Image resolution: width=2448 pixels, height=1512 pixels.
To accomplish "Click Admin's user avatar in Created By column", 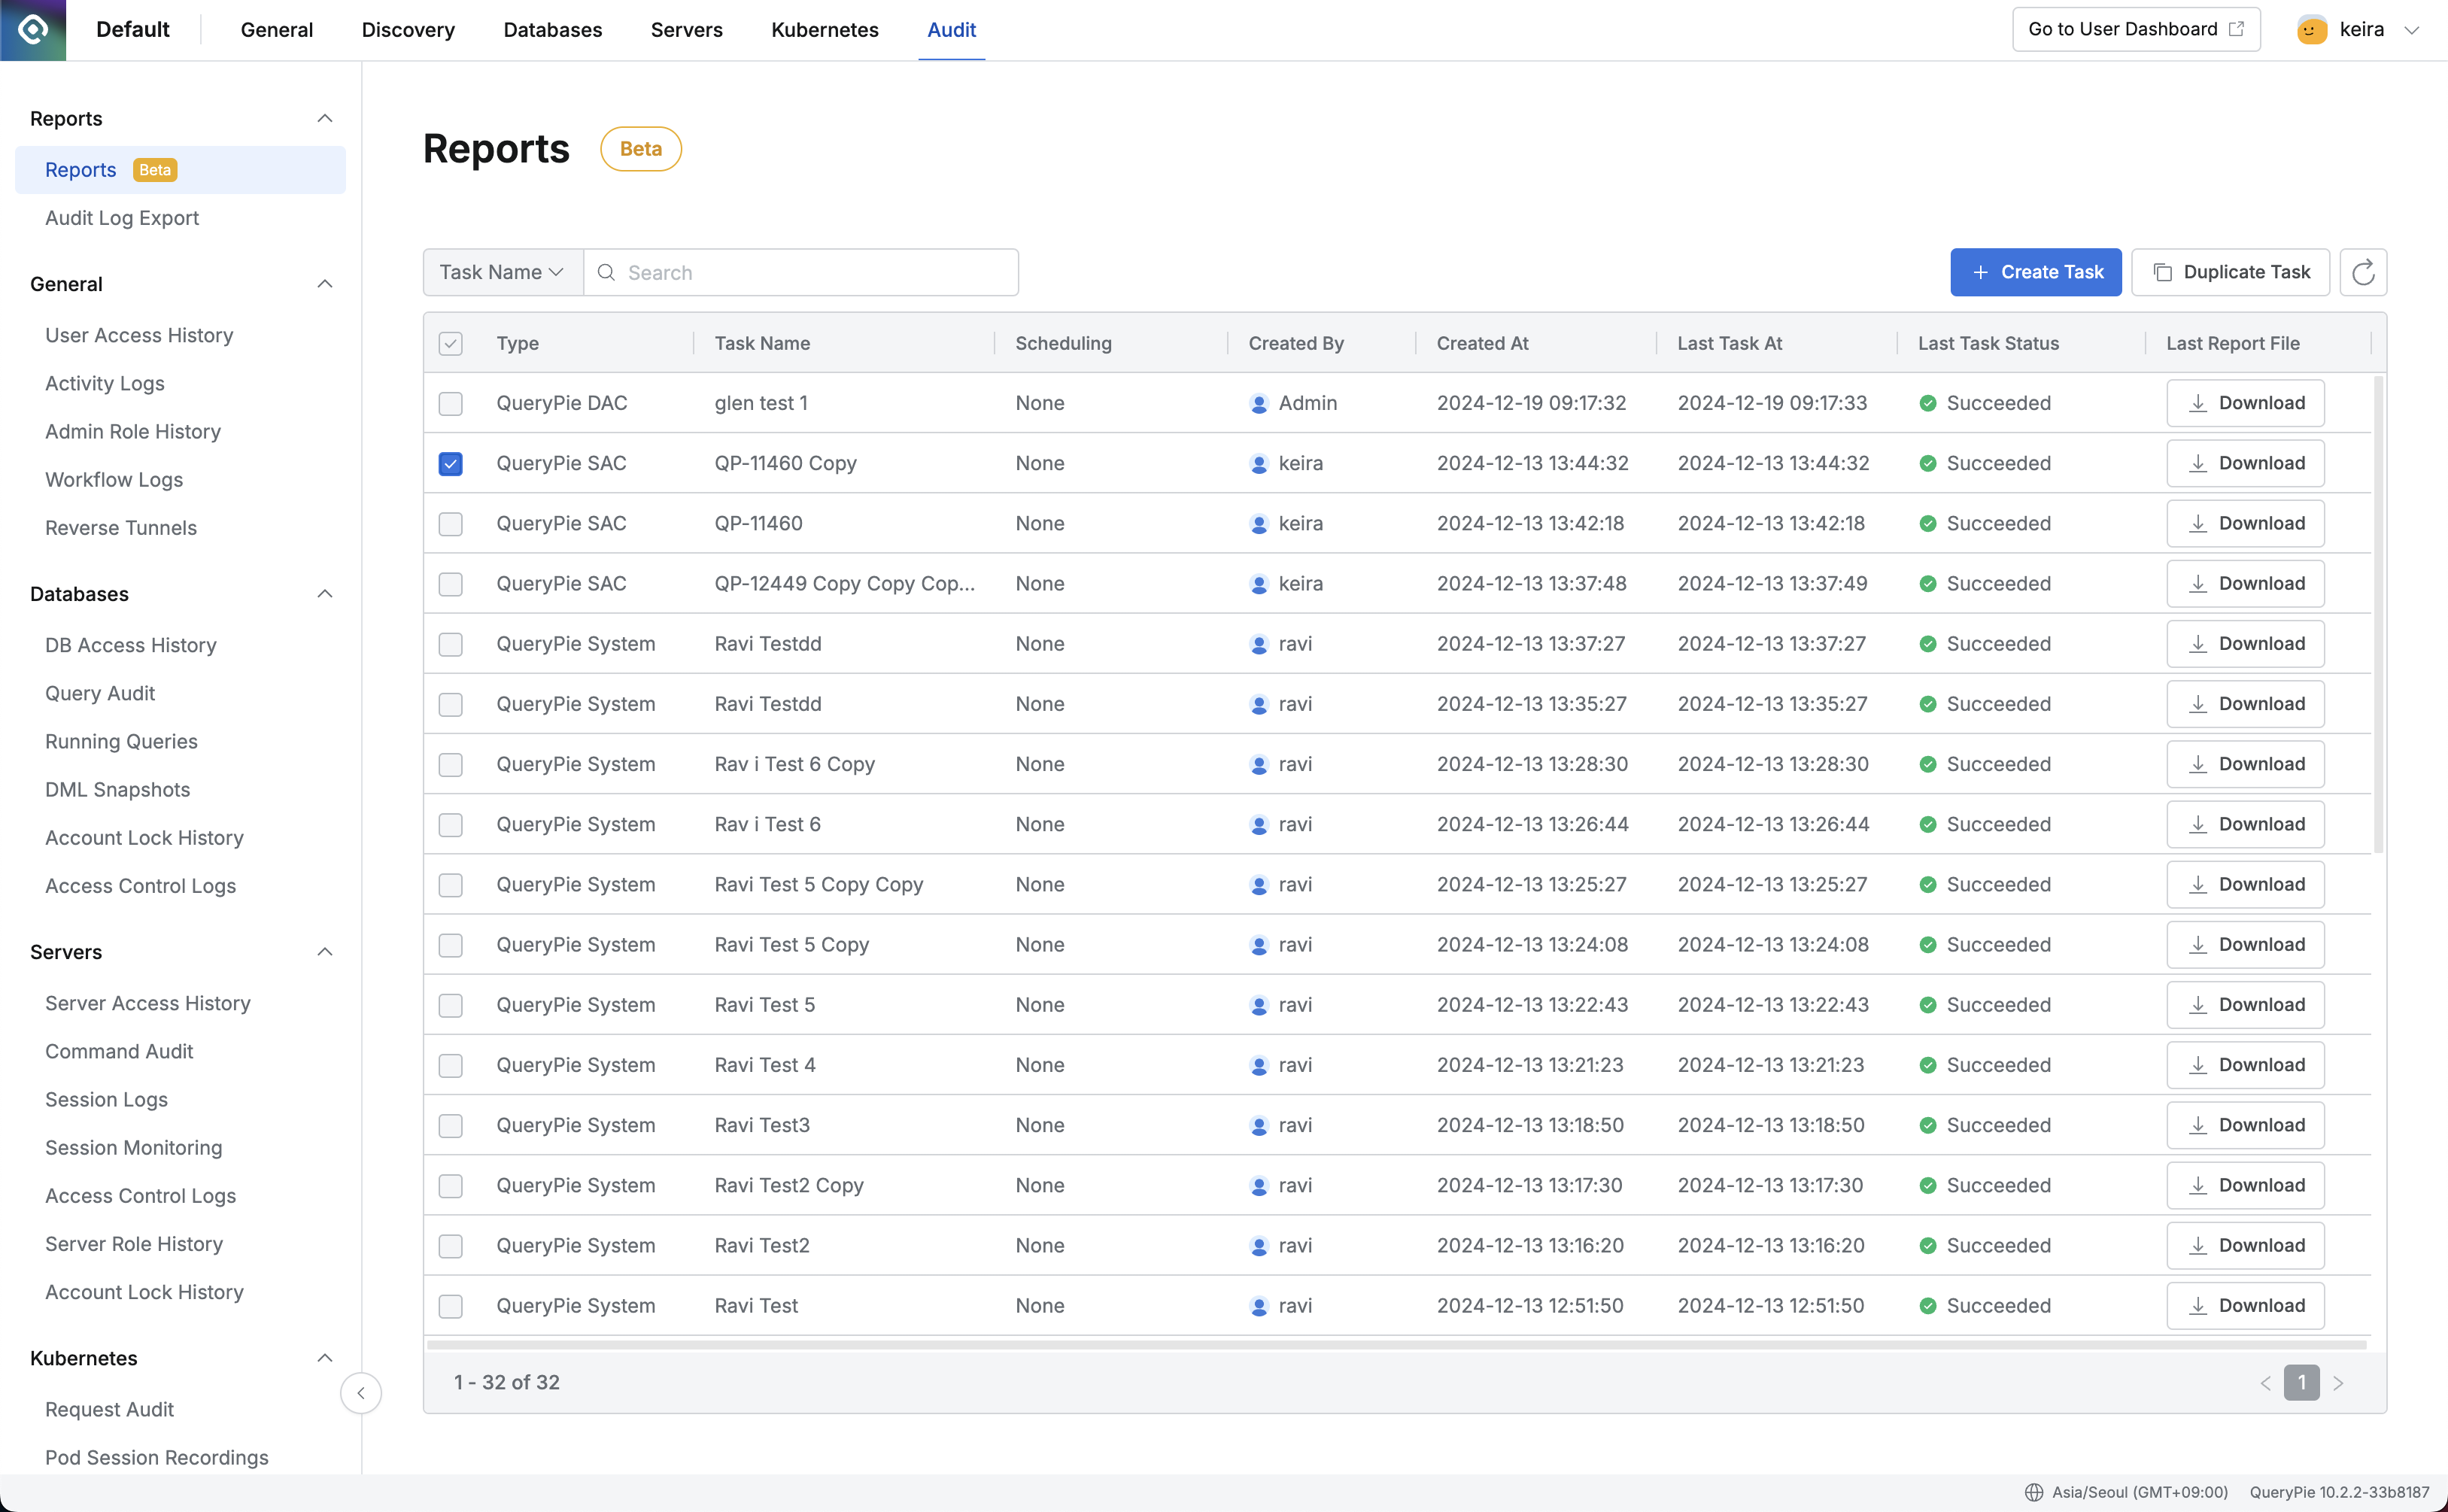I will coord(1258,403).
